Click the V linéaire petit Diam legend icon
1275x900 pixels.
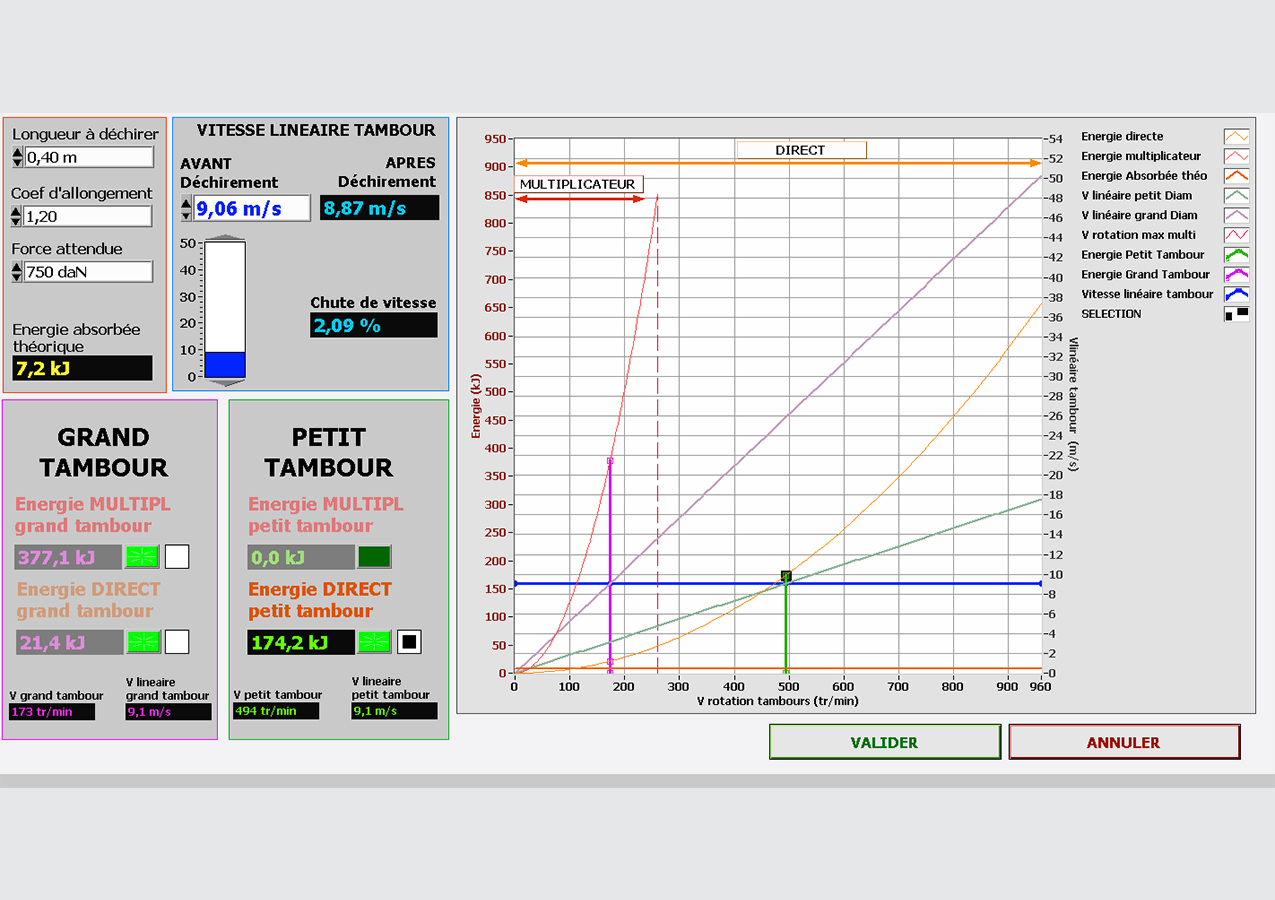tap(1237, 196)
